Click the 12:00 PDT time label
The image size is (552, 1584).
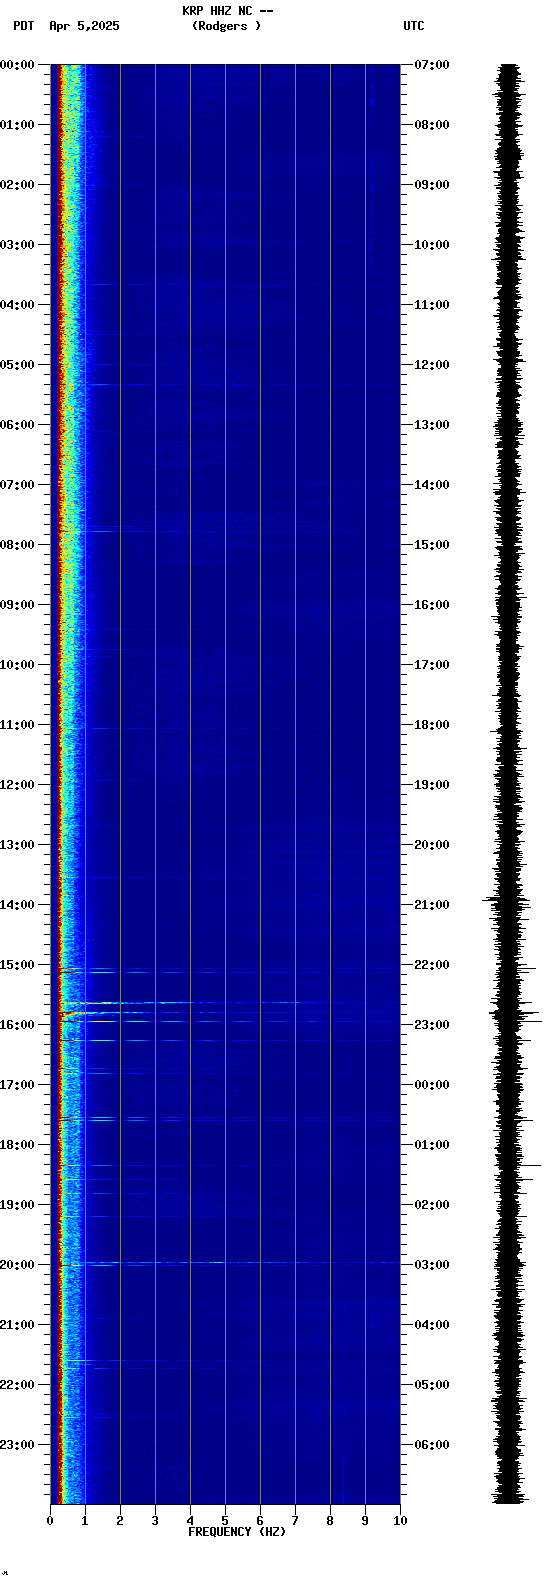point(18,785)
